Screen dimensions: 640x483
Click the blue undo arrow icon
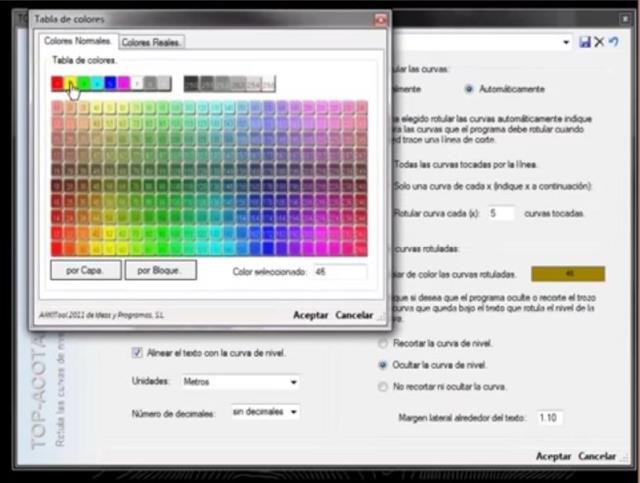click(613, 42)
